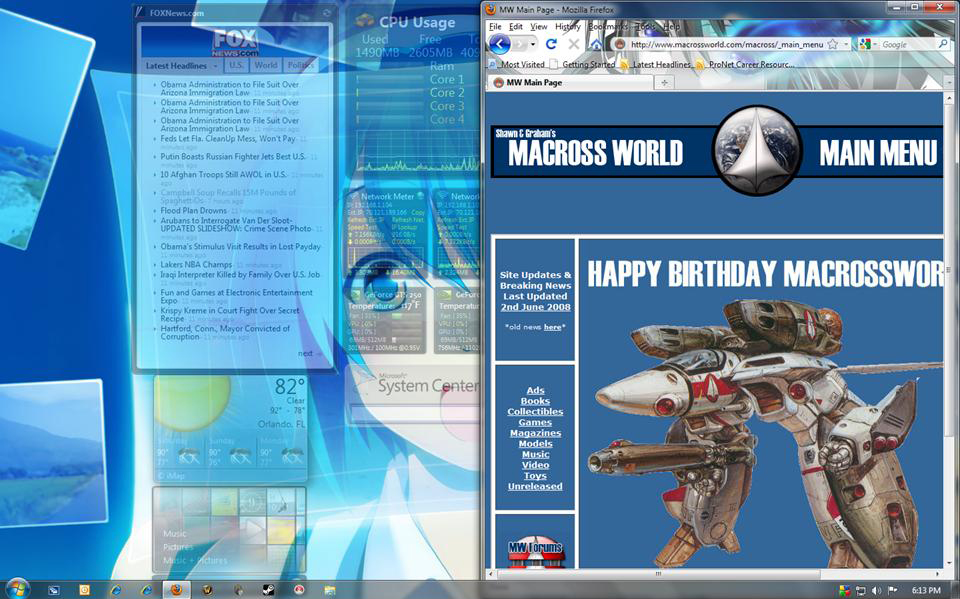The image size is (960, 599).
Task: Open the 'Flood Plan Drowns' headline
Action: 193,210
